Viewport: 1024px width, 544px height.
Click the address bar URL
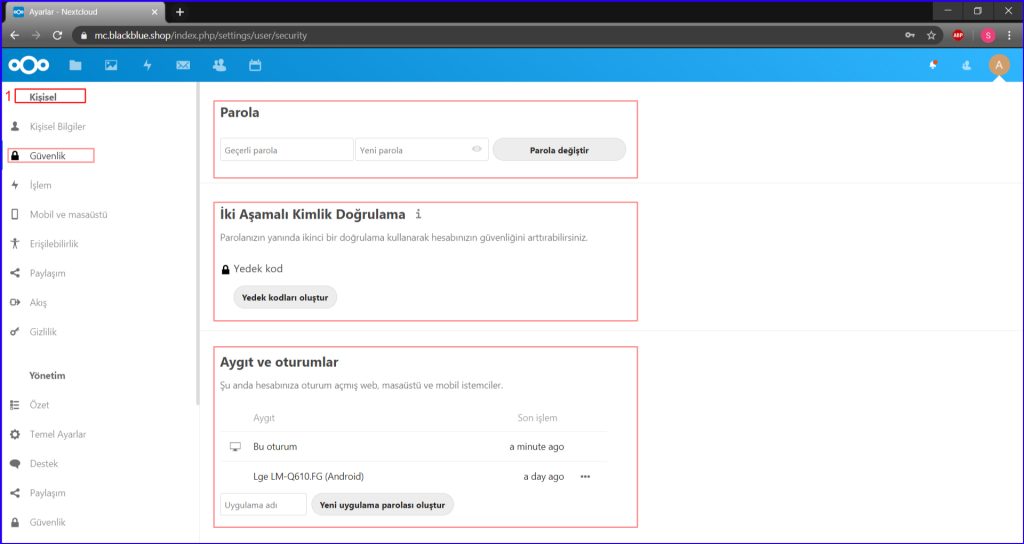pyautogui.click(x=200, y=35)
